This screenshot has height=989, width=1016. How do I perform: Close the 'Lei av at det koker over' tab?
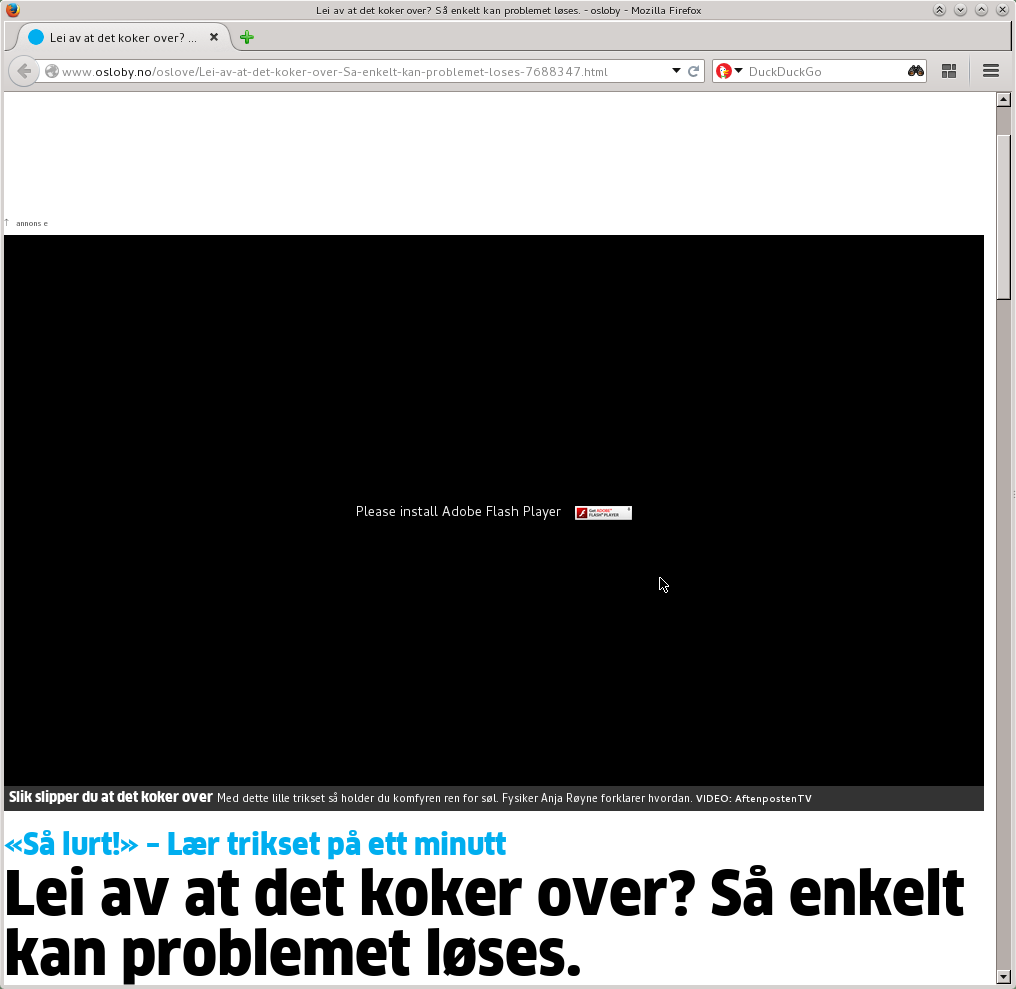pyautogui.click(x=214, y=38)
